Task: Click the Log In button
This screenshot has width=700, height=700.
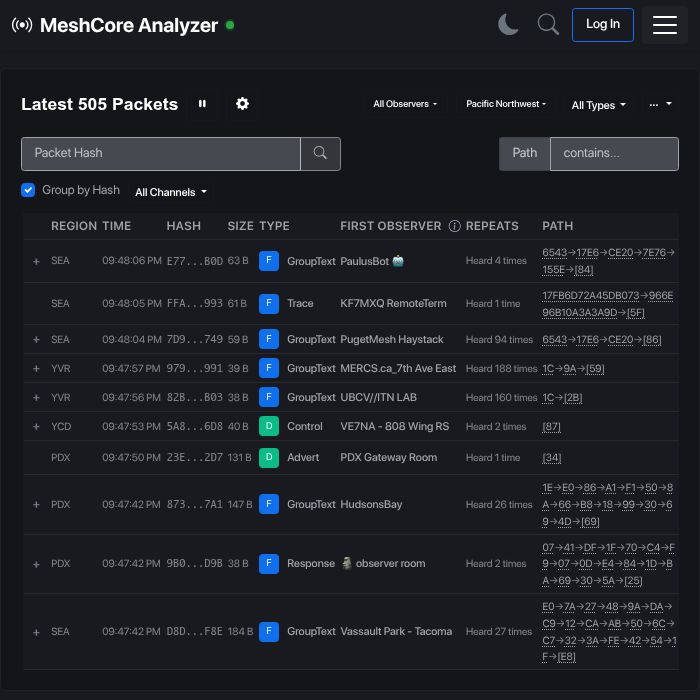Action: 602,25
